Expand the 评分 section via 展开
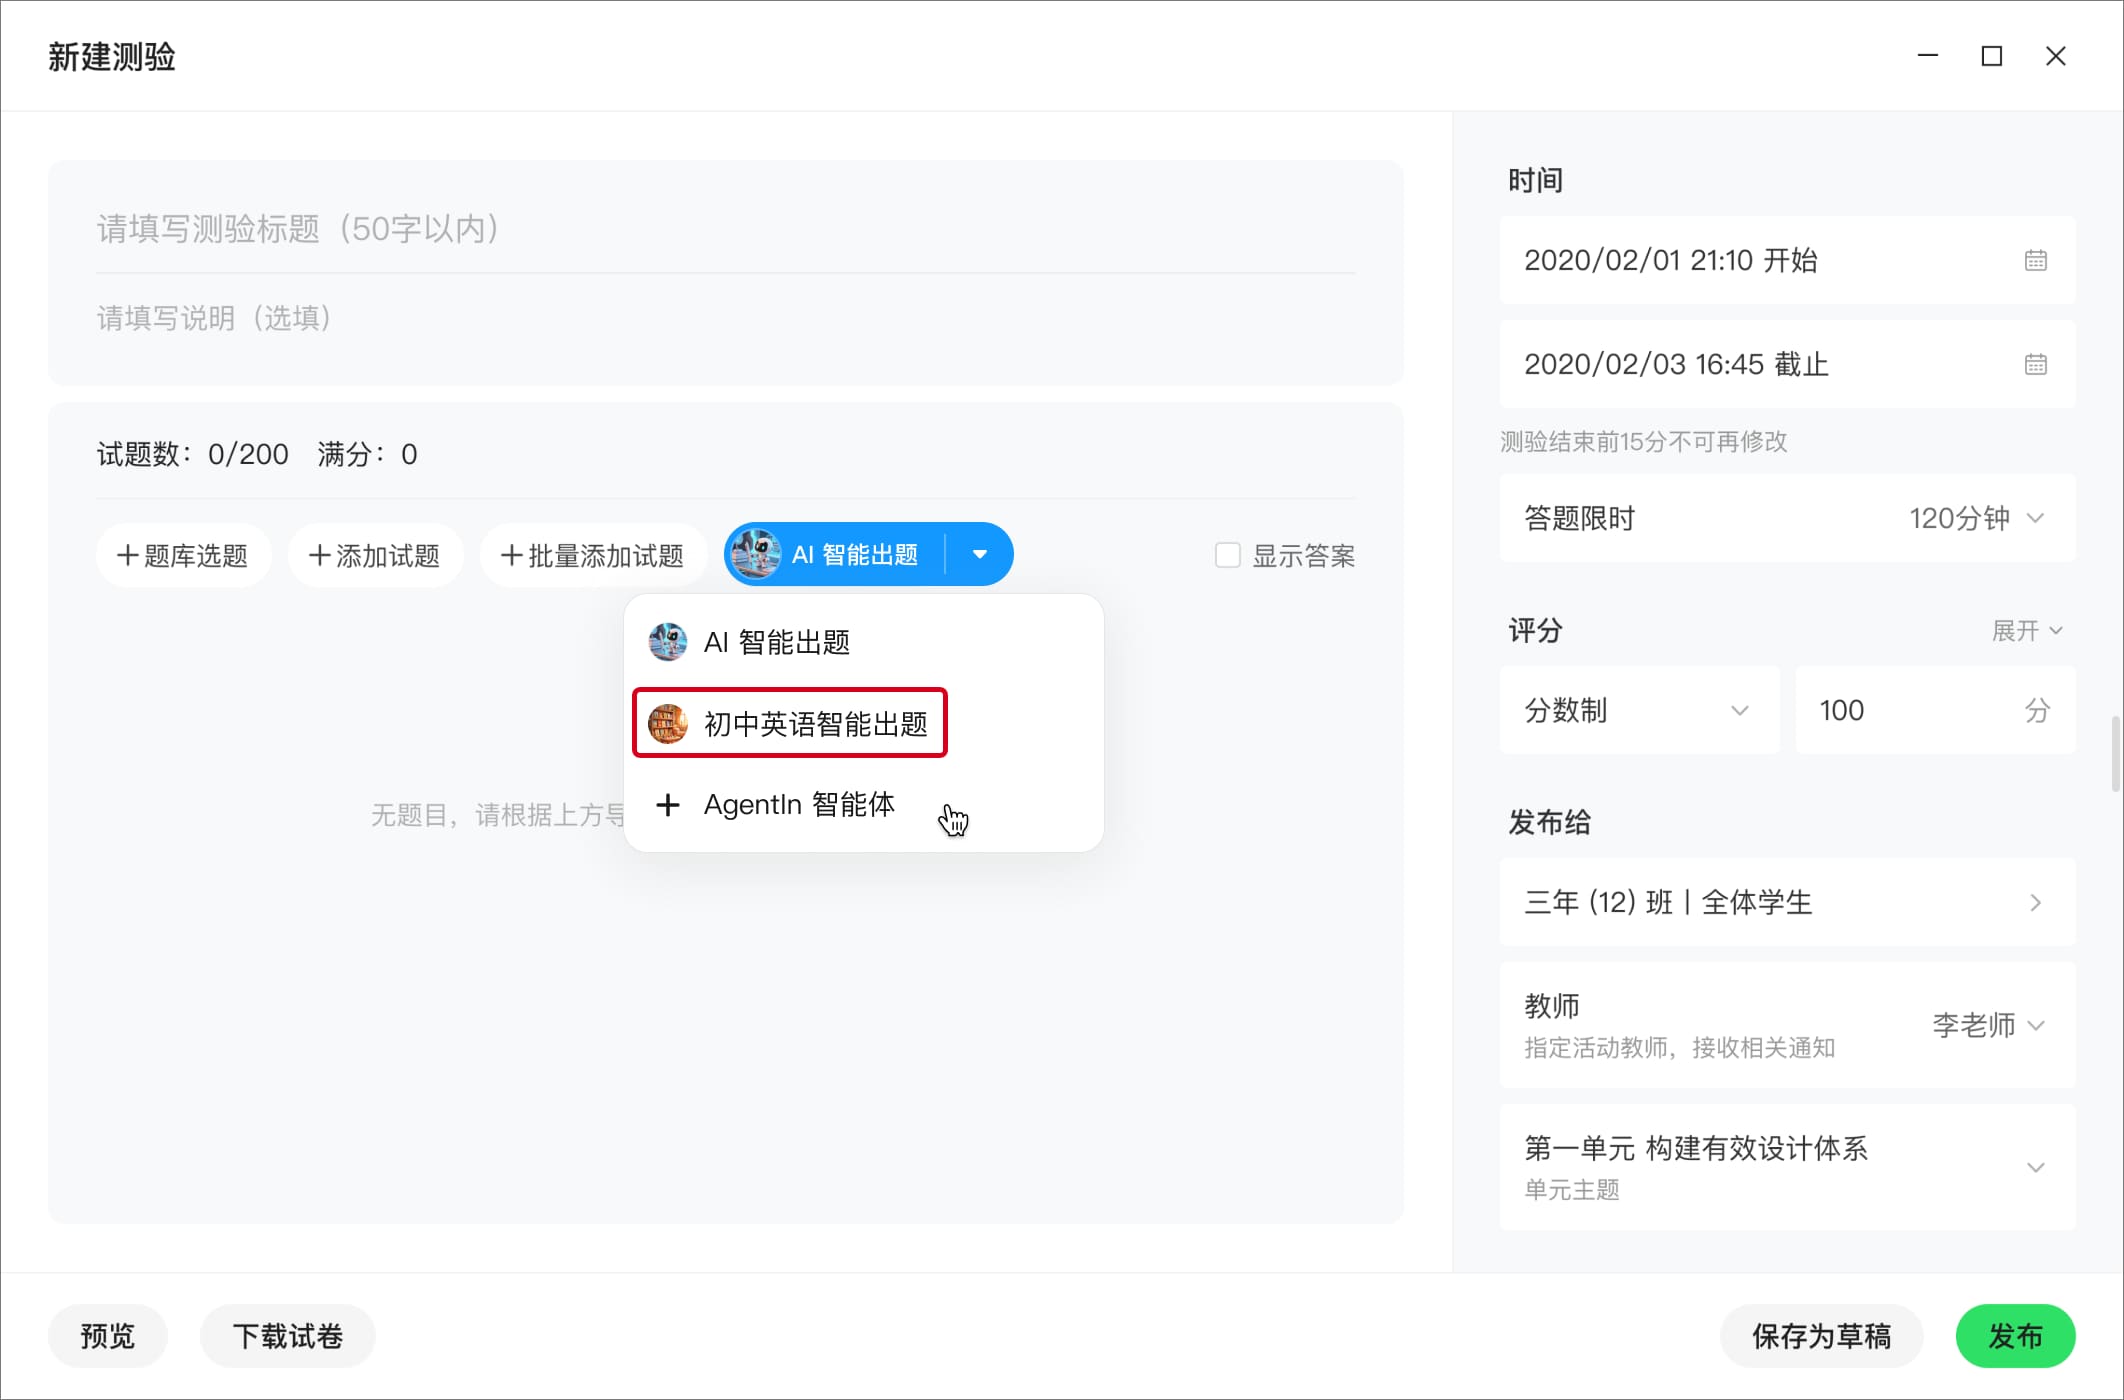This screenshot has width=2124, height=1400. pos(2026,631)
